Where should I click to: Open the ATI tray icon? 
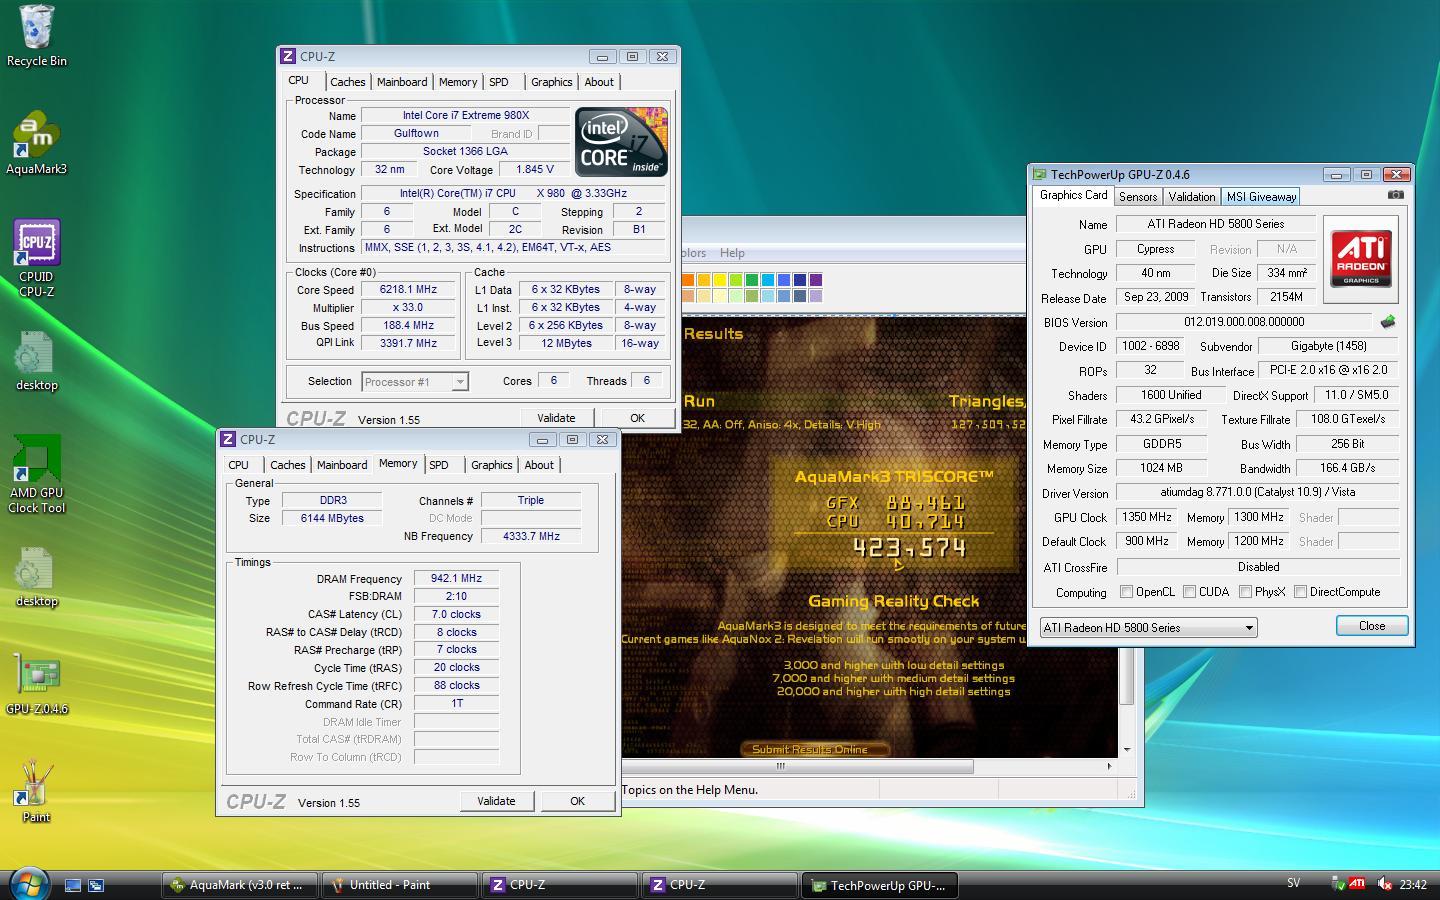point(1357,884)
